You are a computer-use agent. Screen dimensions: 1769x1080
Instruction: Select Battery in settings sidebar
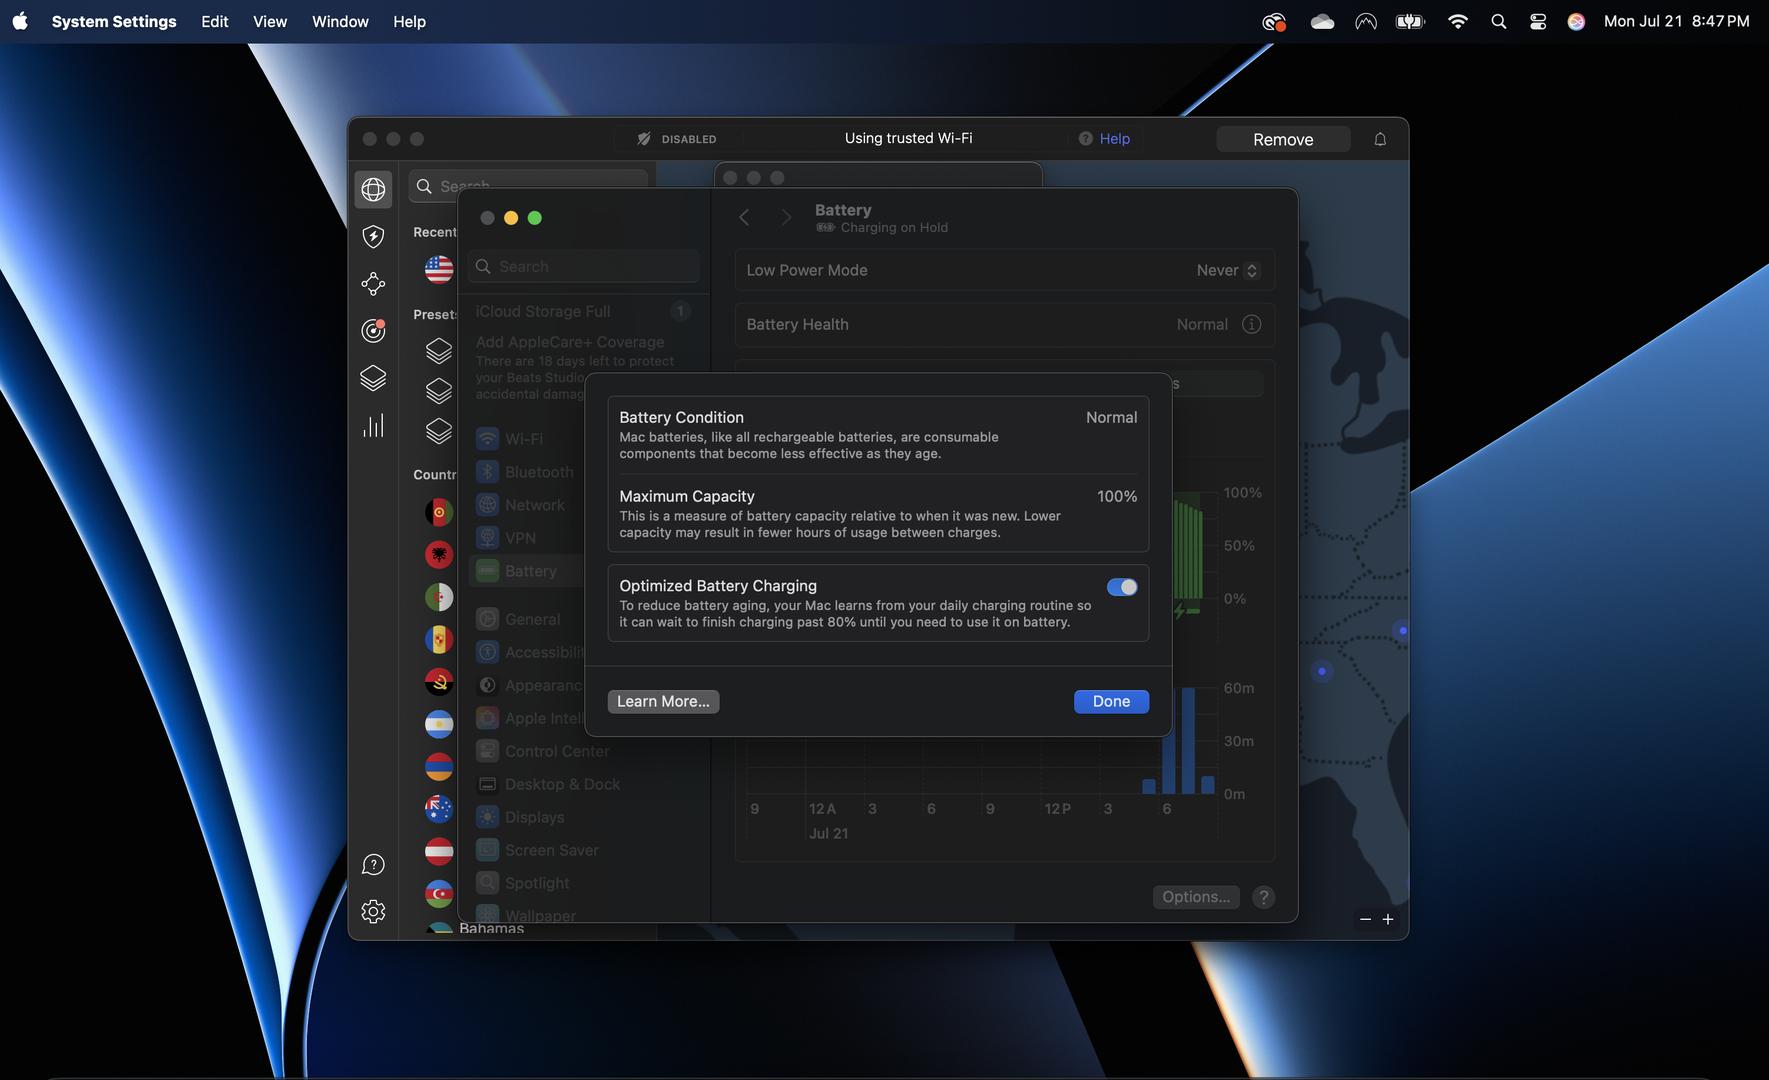coord(527,571)
